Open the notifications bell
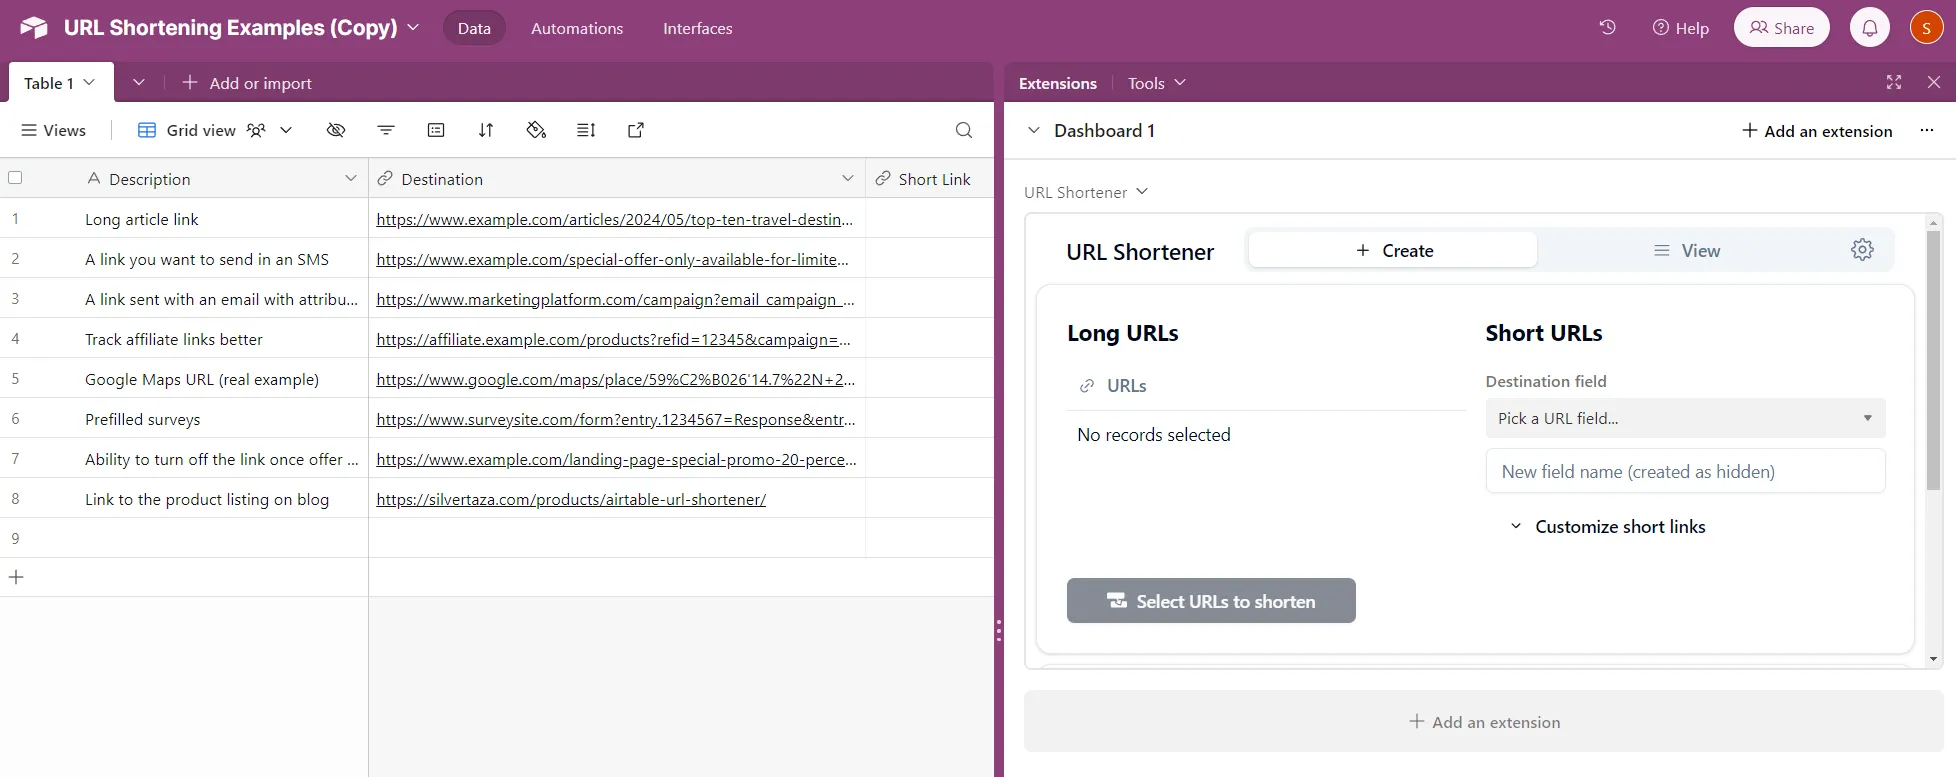1956x777 pixels. click(x=1869, y=28)
